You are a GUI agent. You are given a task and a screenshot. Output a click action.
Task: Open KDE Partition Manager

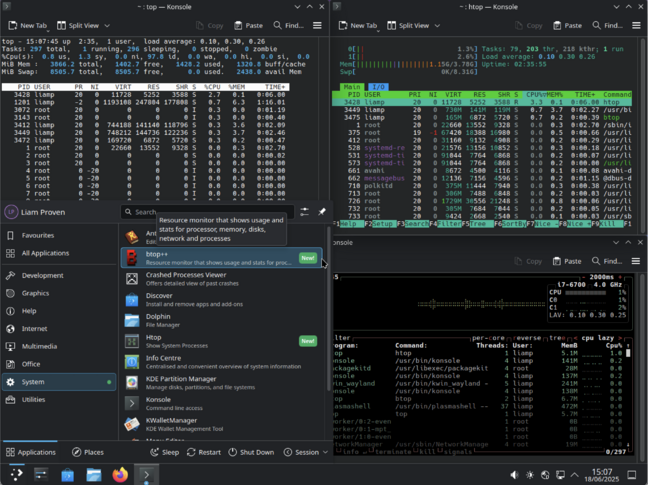222,383
